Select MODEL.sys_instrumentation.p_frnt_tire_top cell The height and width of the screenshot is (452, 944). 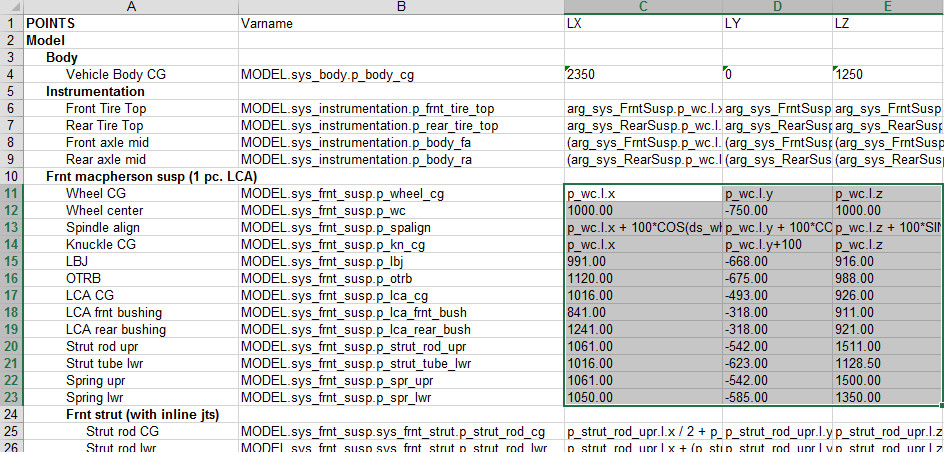point(402,109)
